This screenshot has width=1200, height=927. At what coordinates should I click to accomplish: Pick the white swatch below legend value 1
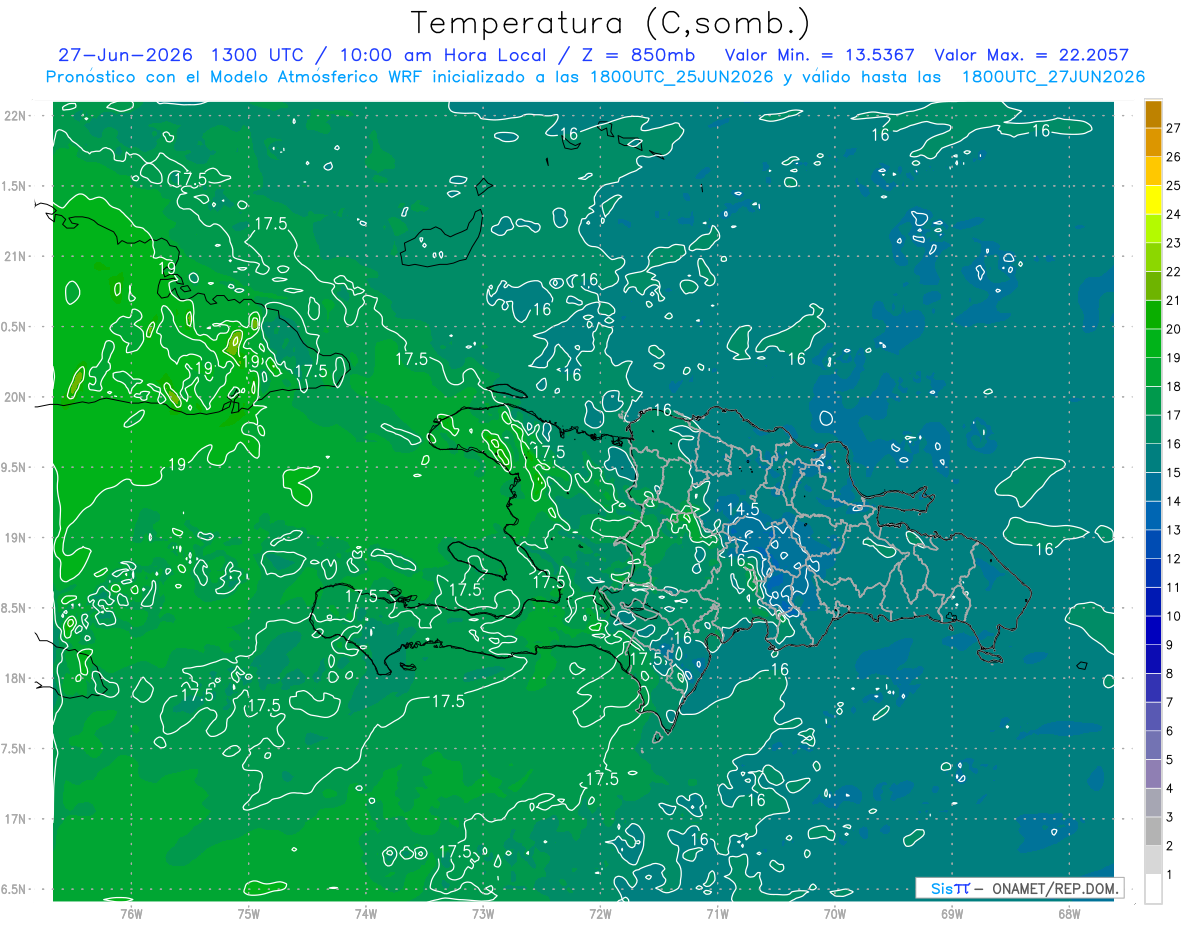(1153, 889)
